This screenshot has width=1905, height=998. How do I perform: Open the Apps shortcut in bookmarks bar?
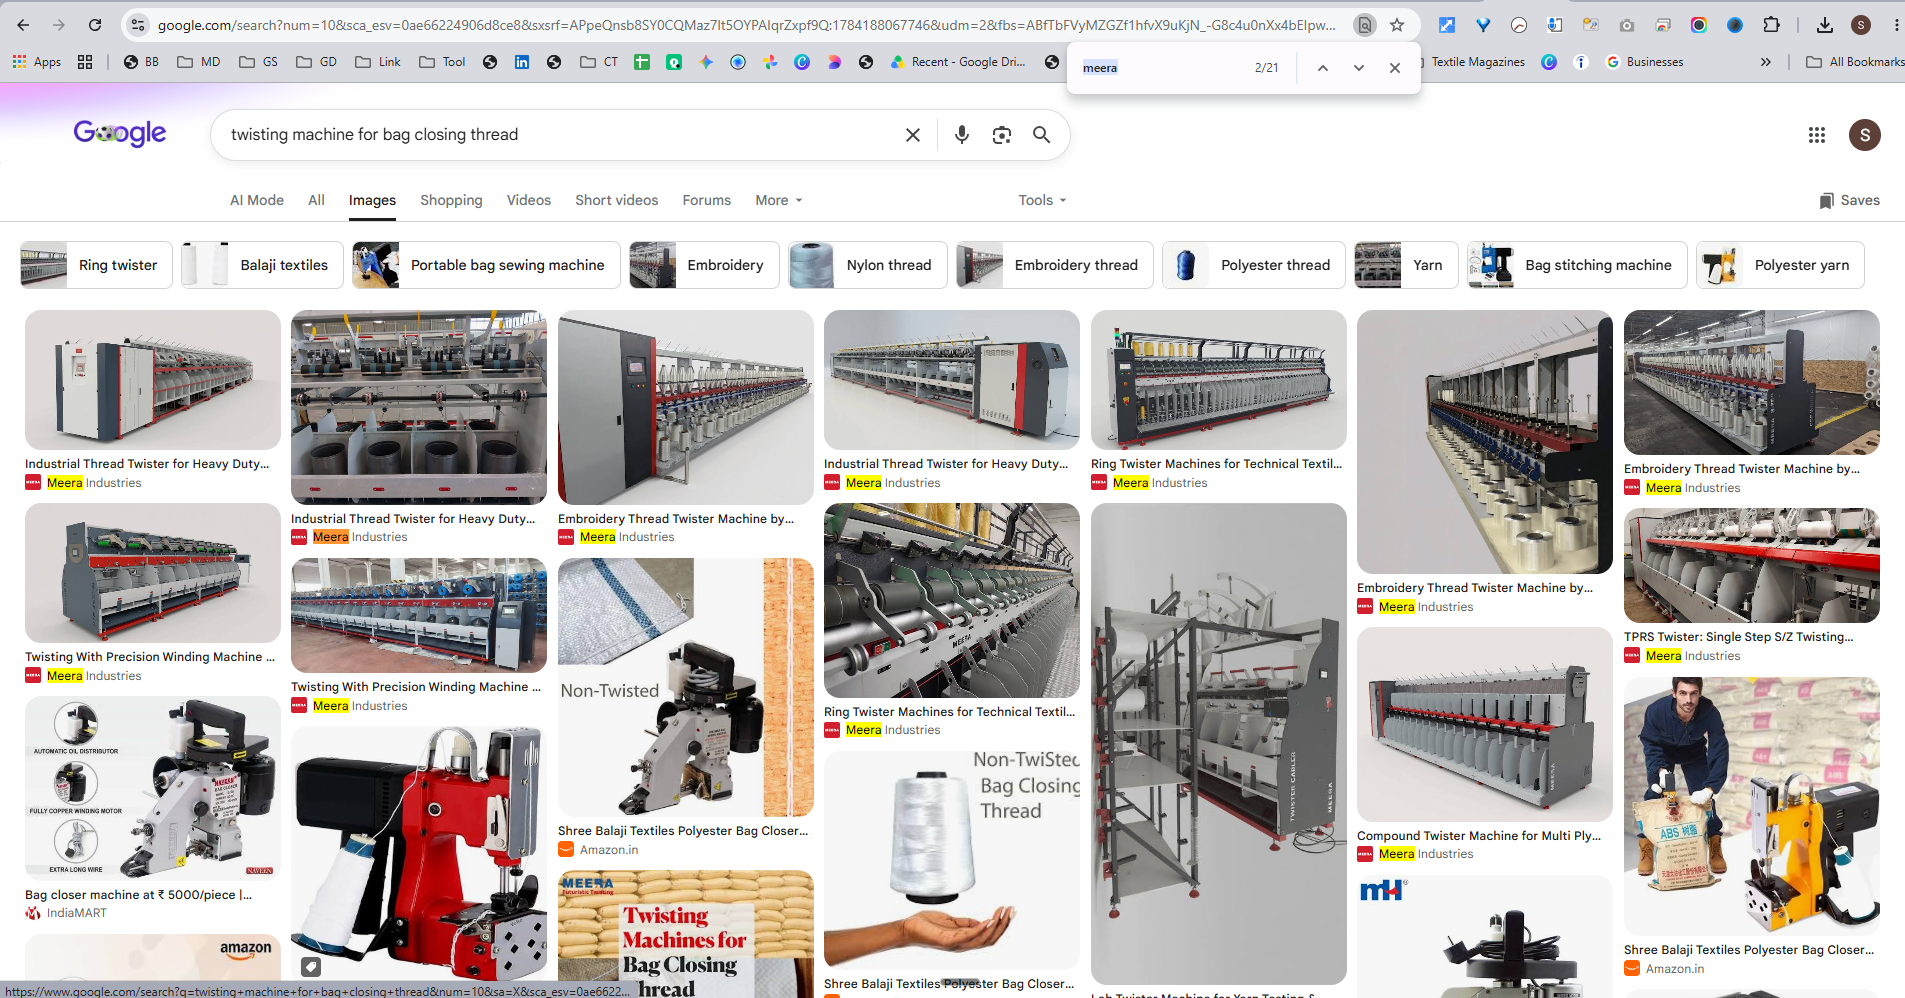[x=37, y=62]
